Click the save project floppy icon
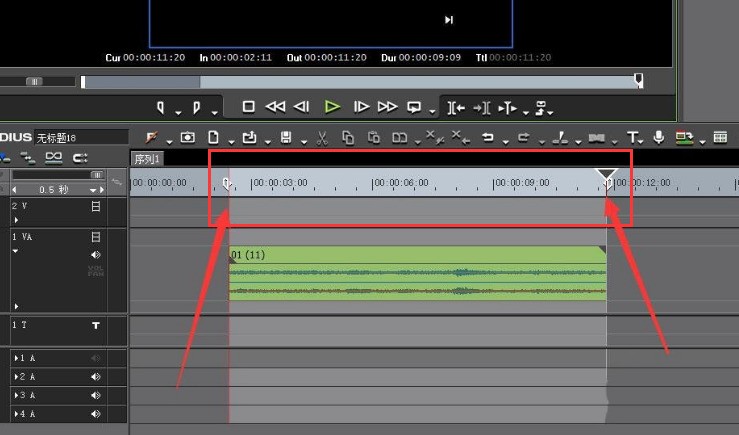The width and height of the screenshot is (739, 435). click(286, 138)
